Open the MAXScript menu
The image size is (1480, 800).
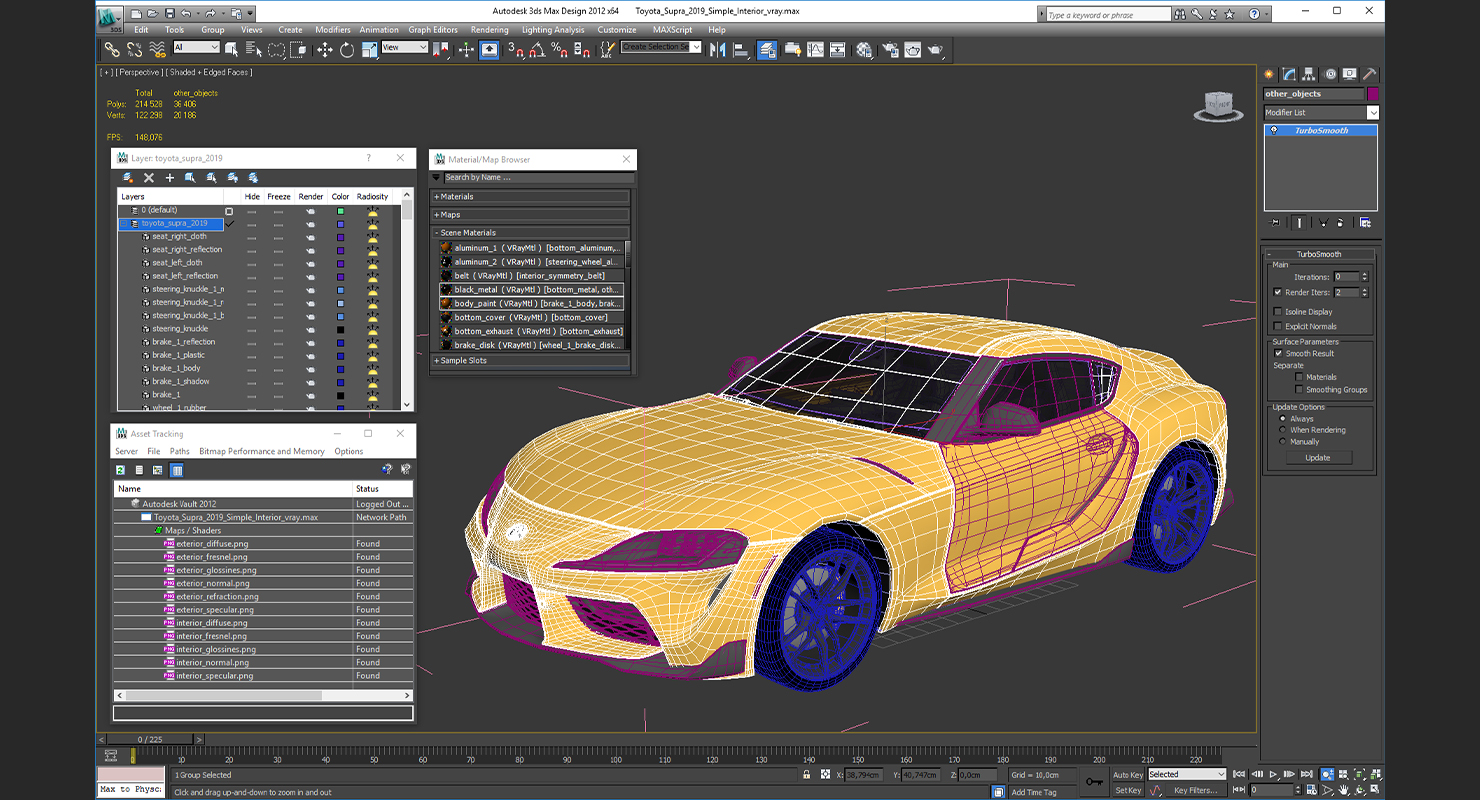[672, 30]
